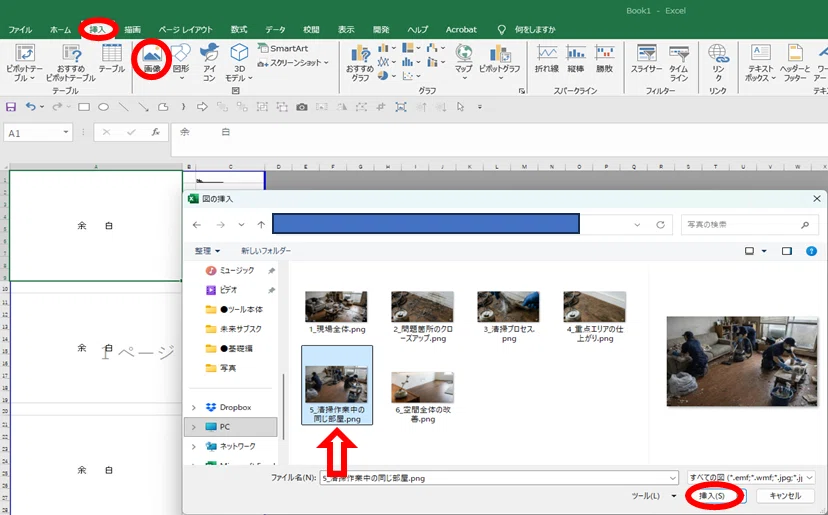Click the 新しいフォルダー button

(x=266, y=251)
